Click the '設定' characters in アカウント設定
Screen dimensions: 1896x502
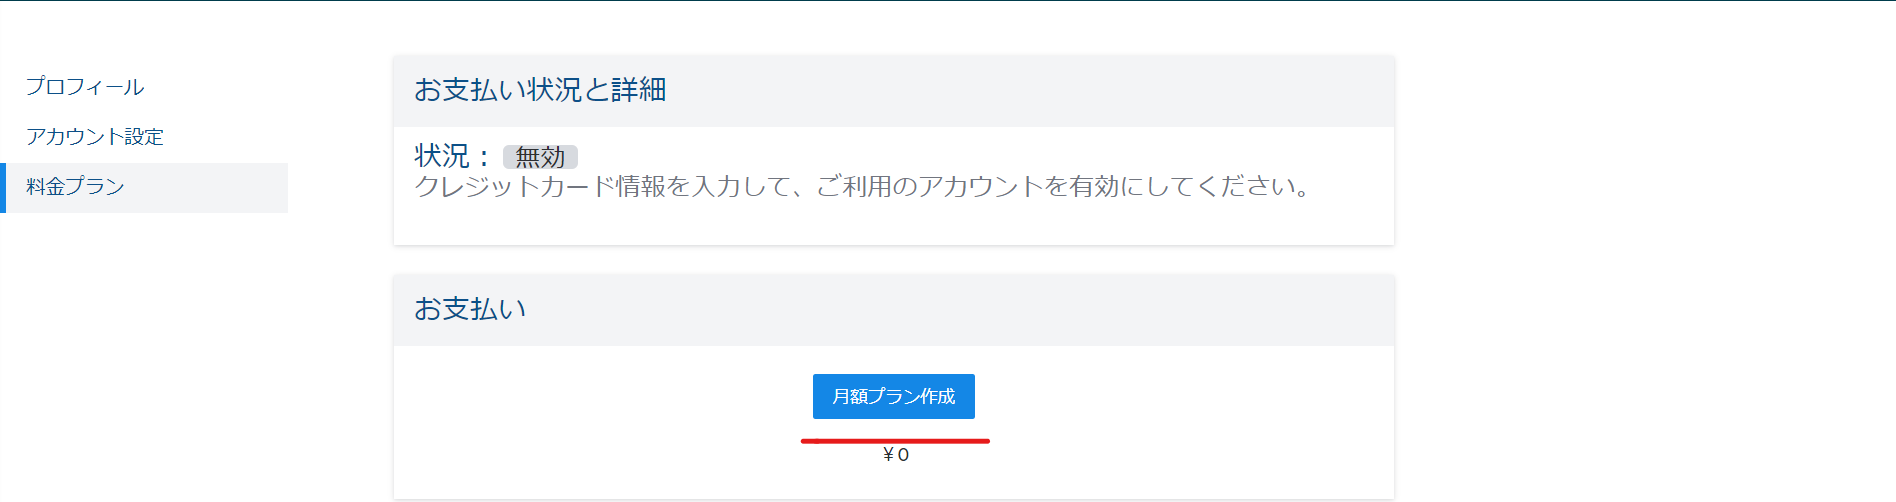click(145, 137)
